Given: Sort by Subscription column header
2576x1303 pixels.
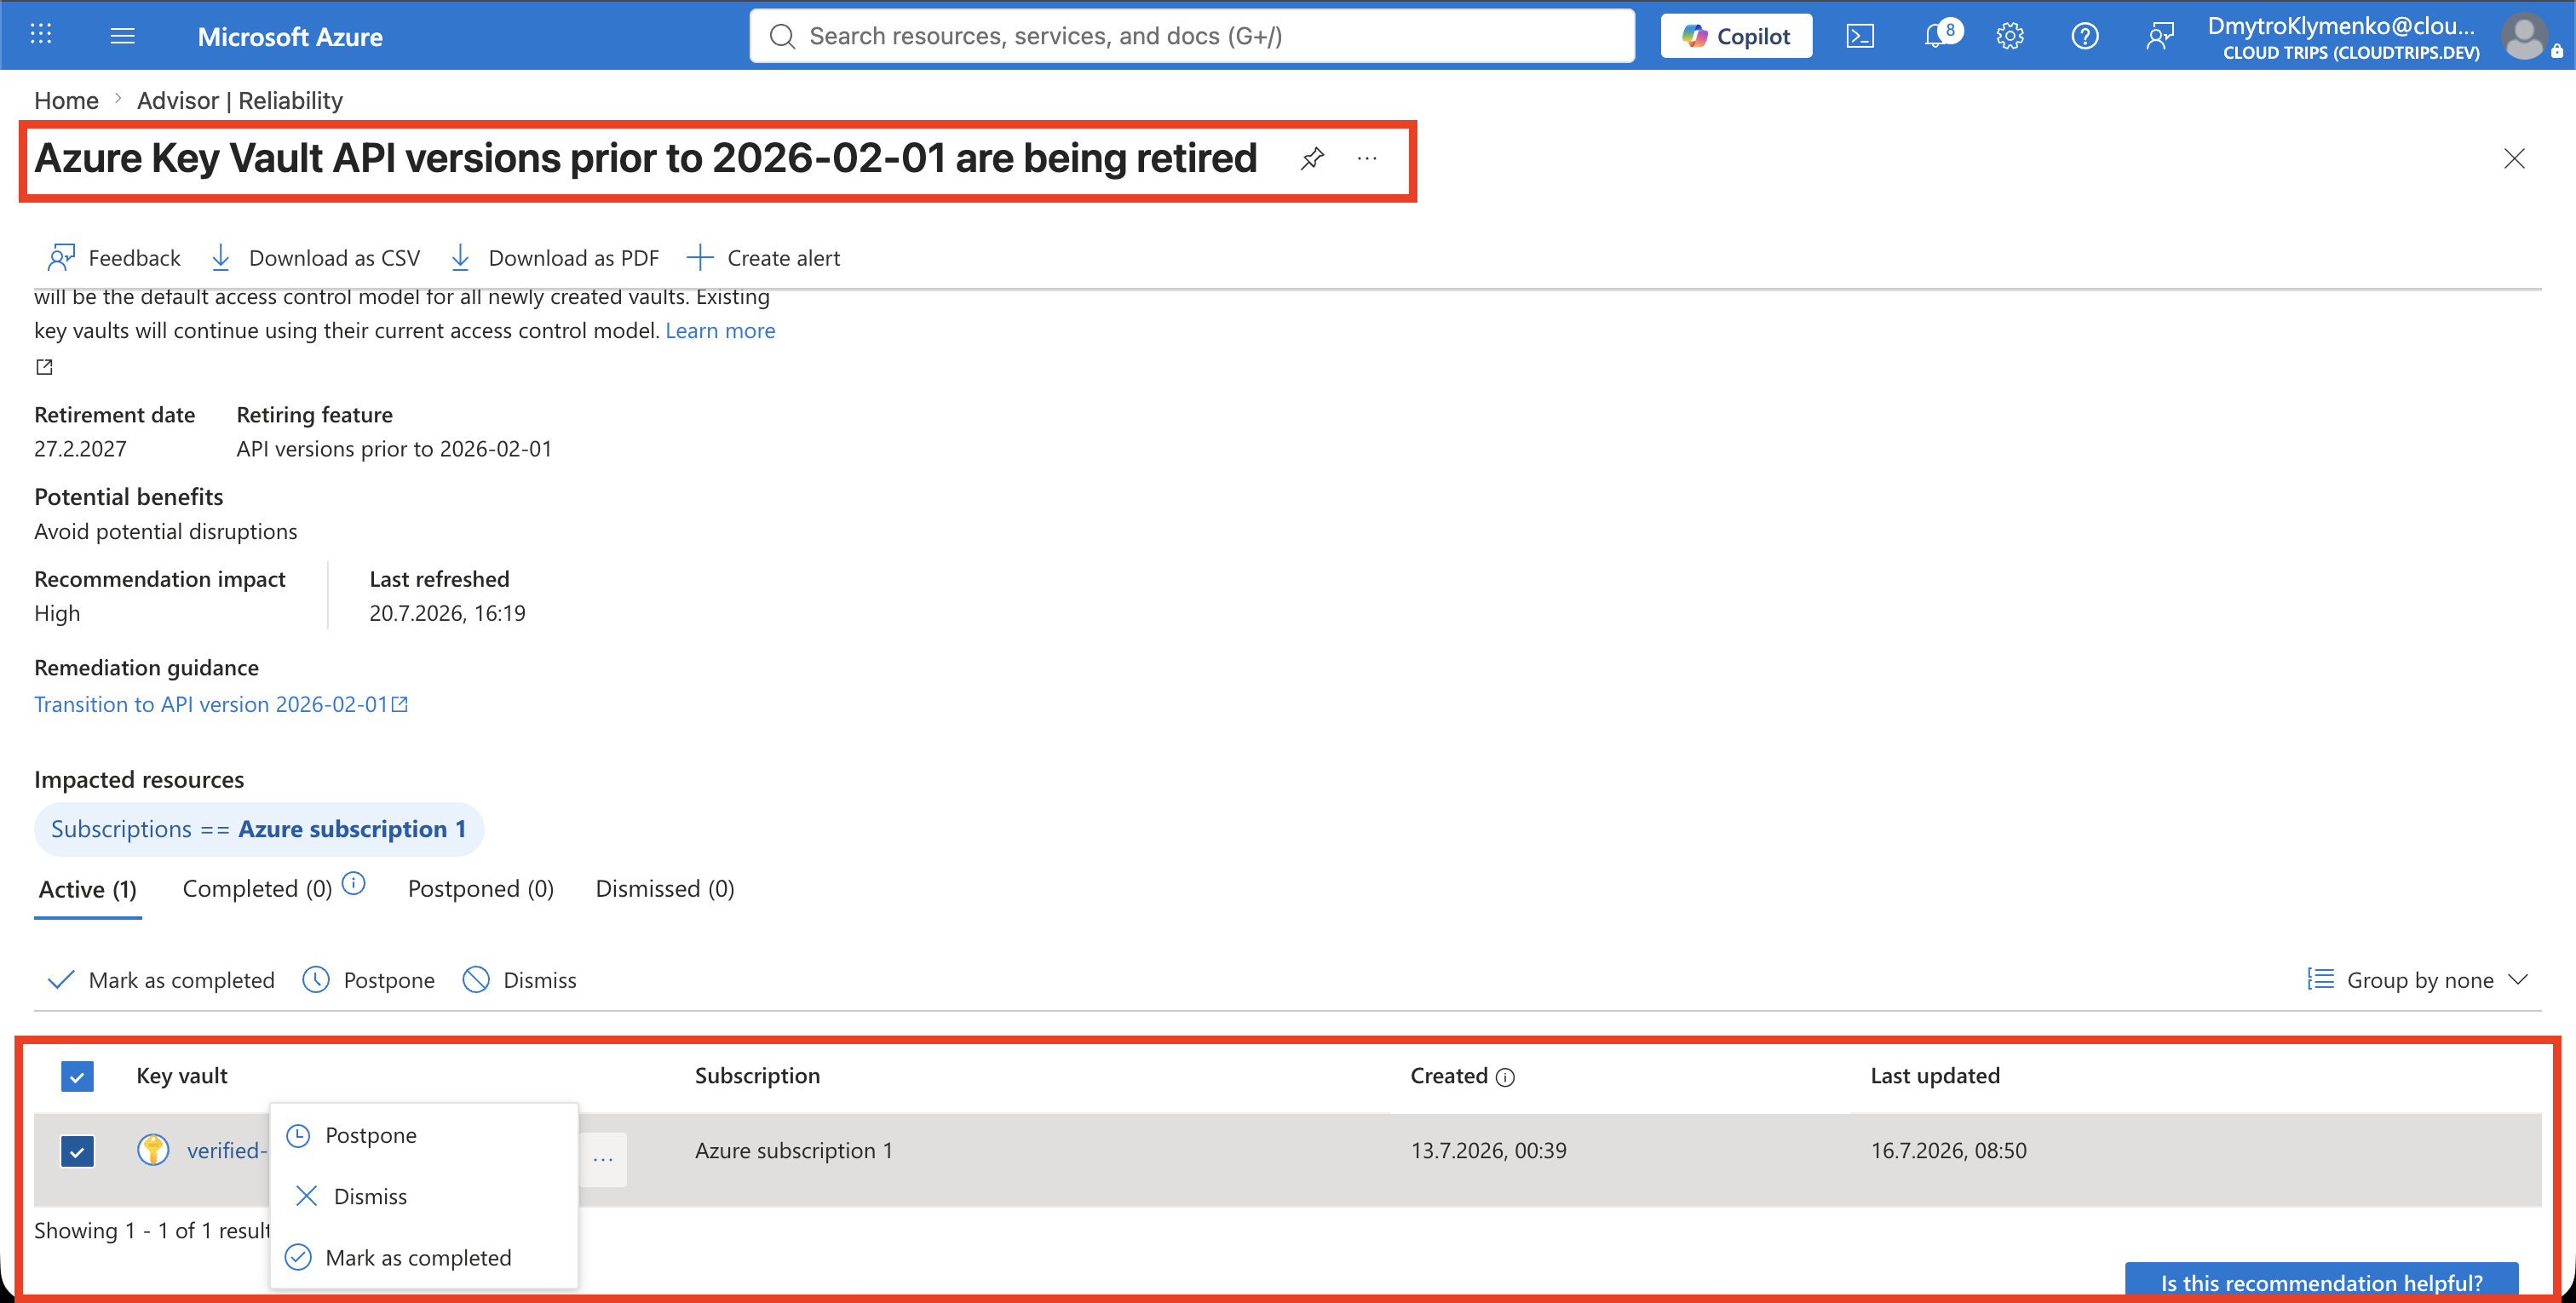Looking at the screenshot, I should pos(757,1076).
